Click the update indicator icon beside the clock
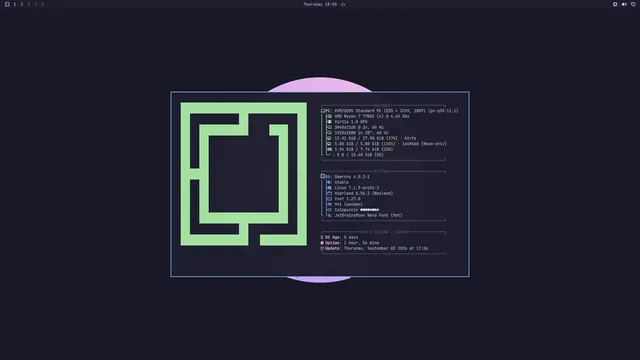Image resolution: width=640 pixels, height=360 pixels. [x=343, y=4]
